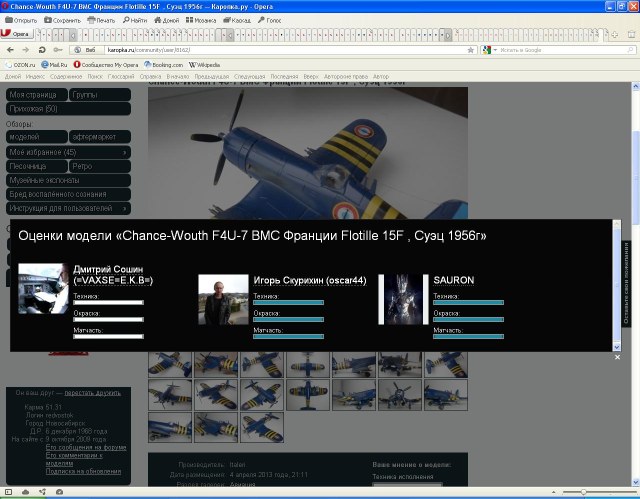Open the Моя страница menu item

[36, 94]
